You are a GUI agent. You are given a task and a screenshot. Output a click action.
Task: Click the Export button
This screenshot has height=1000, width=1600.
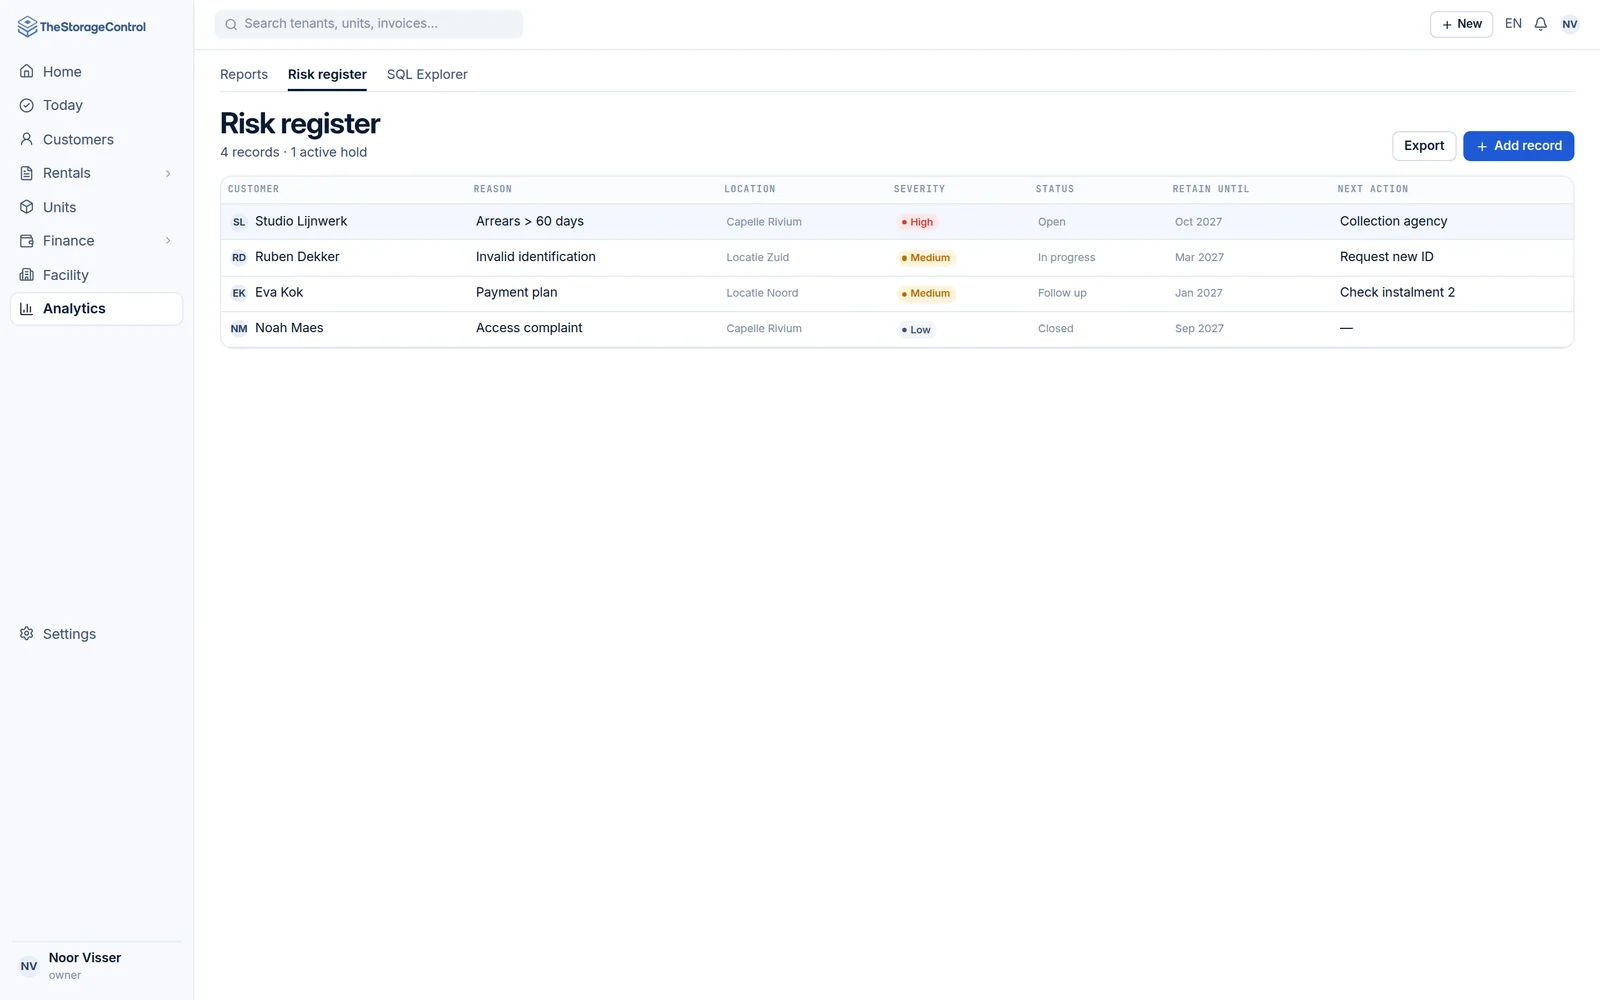click(1424, 146)
